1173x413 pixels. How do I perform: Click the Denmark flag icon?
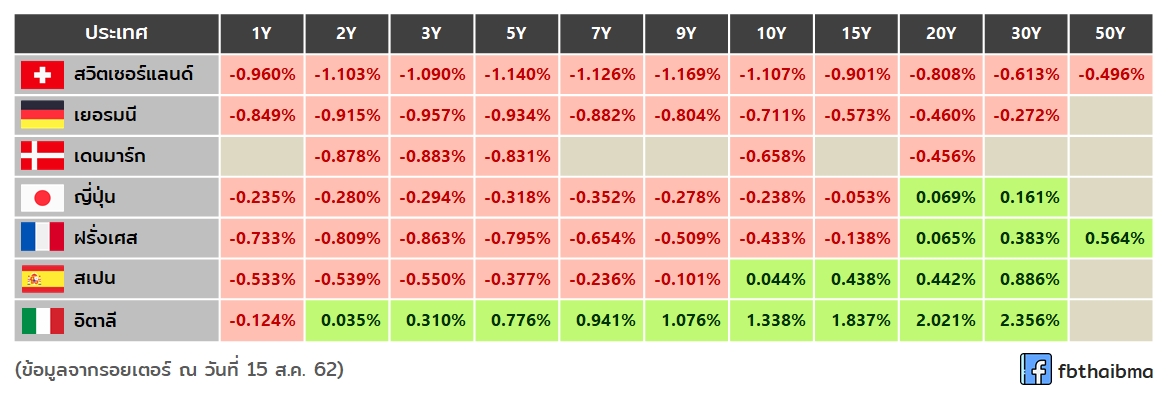tap(43, 156)
